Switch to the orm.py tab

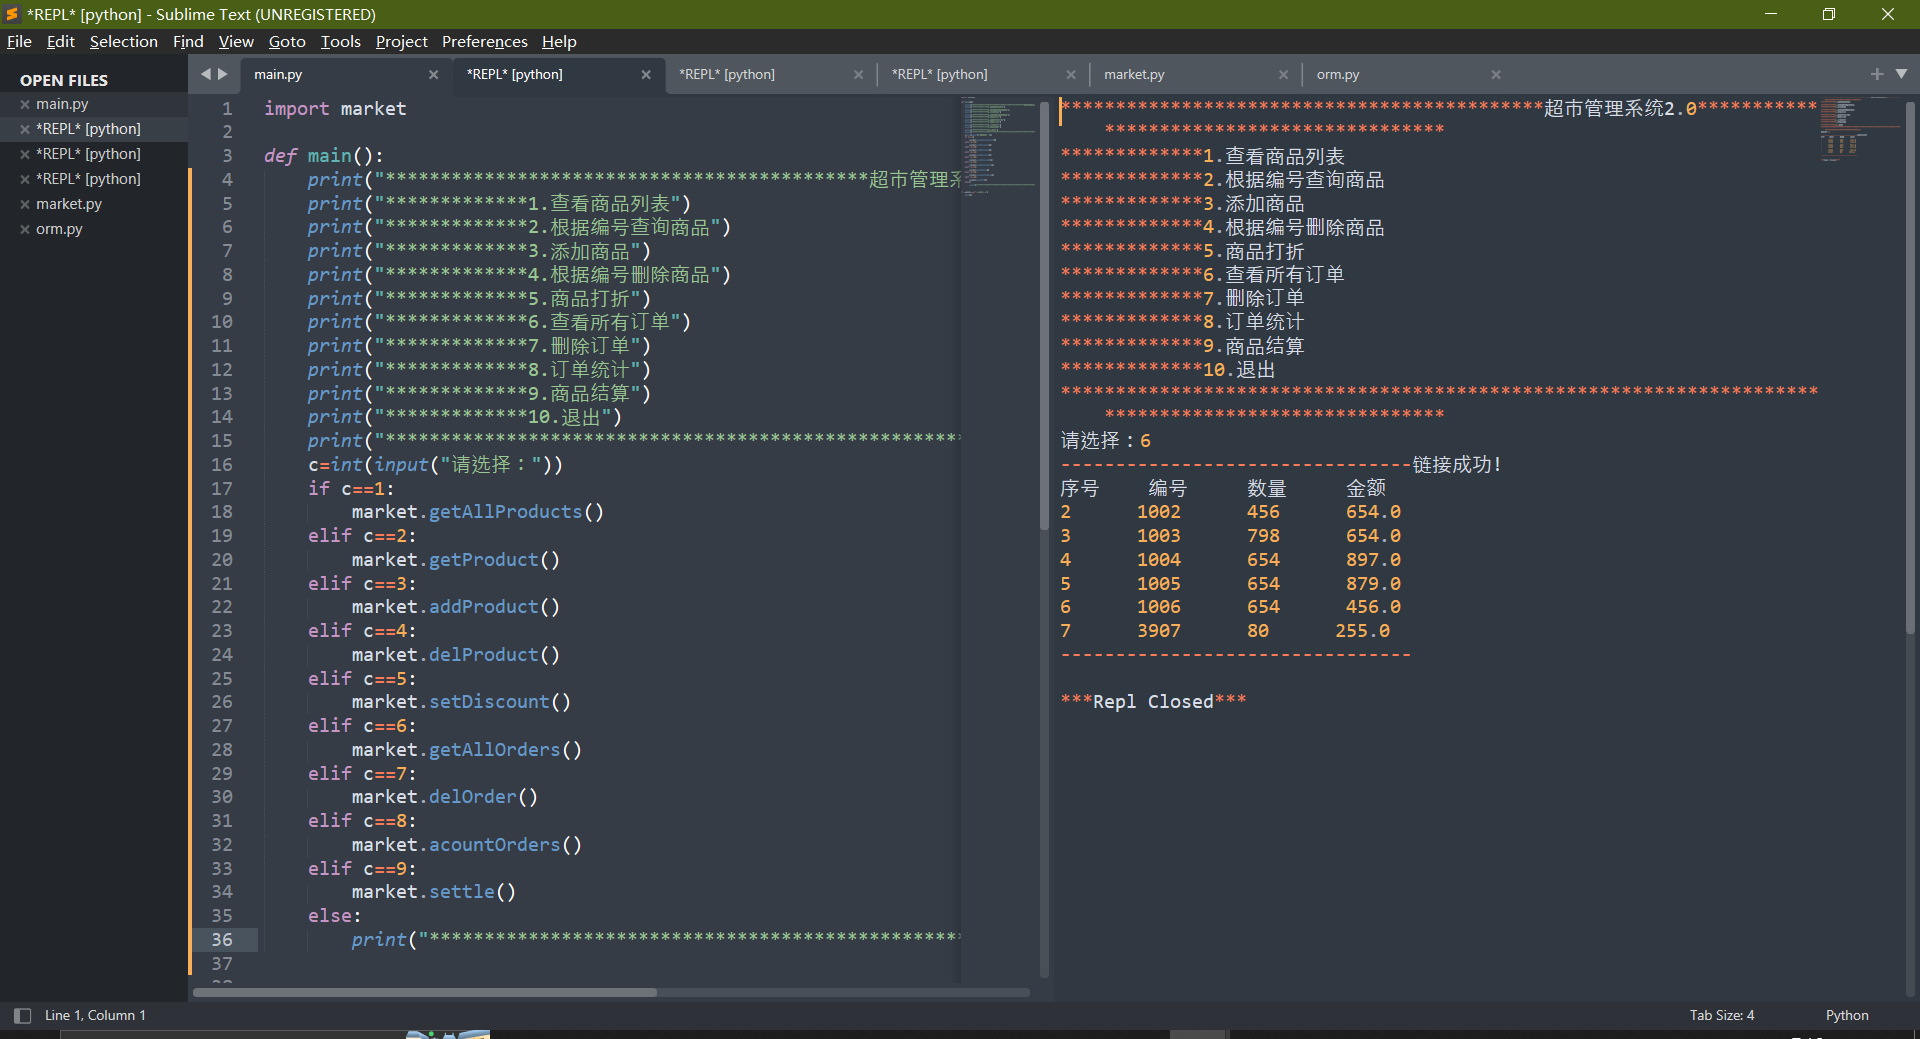point(1337,75)
